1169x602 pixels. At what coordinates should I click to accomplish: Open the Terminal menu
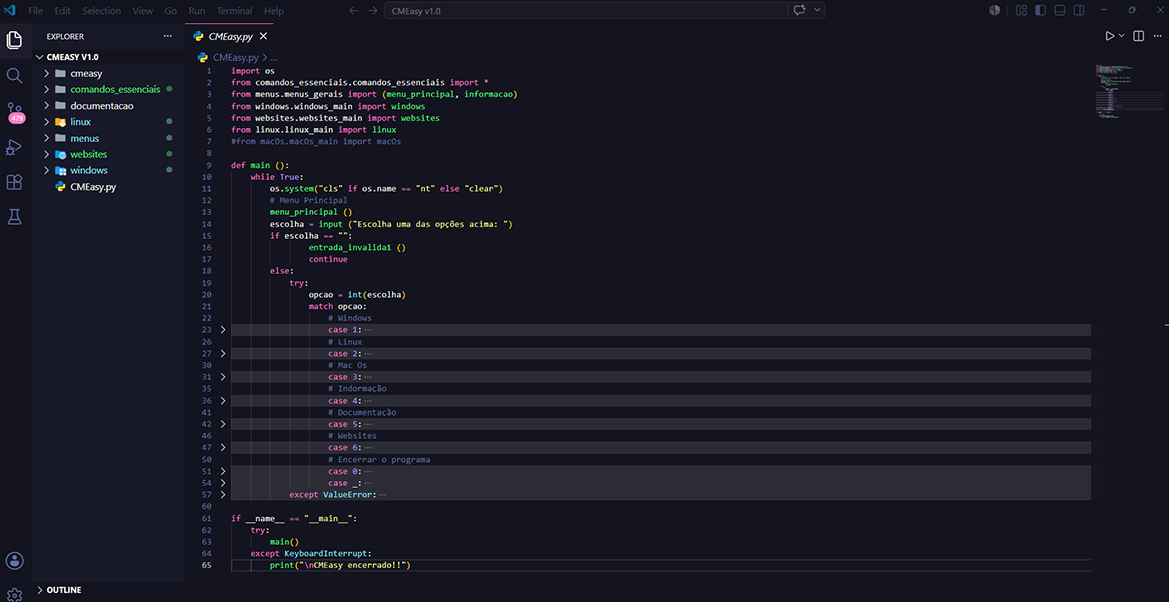click(235, 11)
